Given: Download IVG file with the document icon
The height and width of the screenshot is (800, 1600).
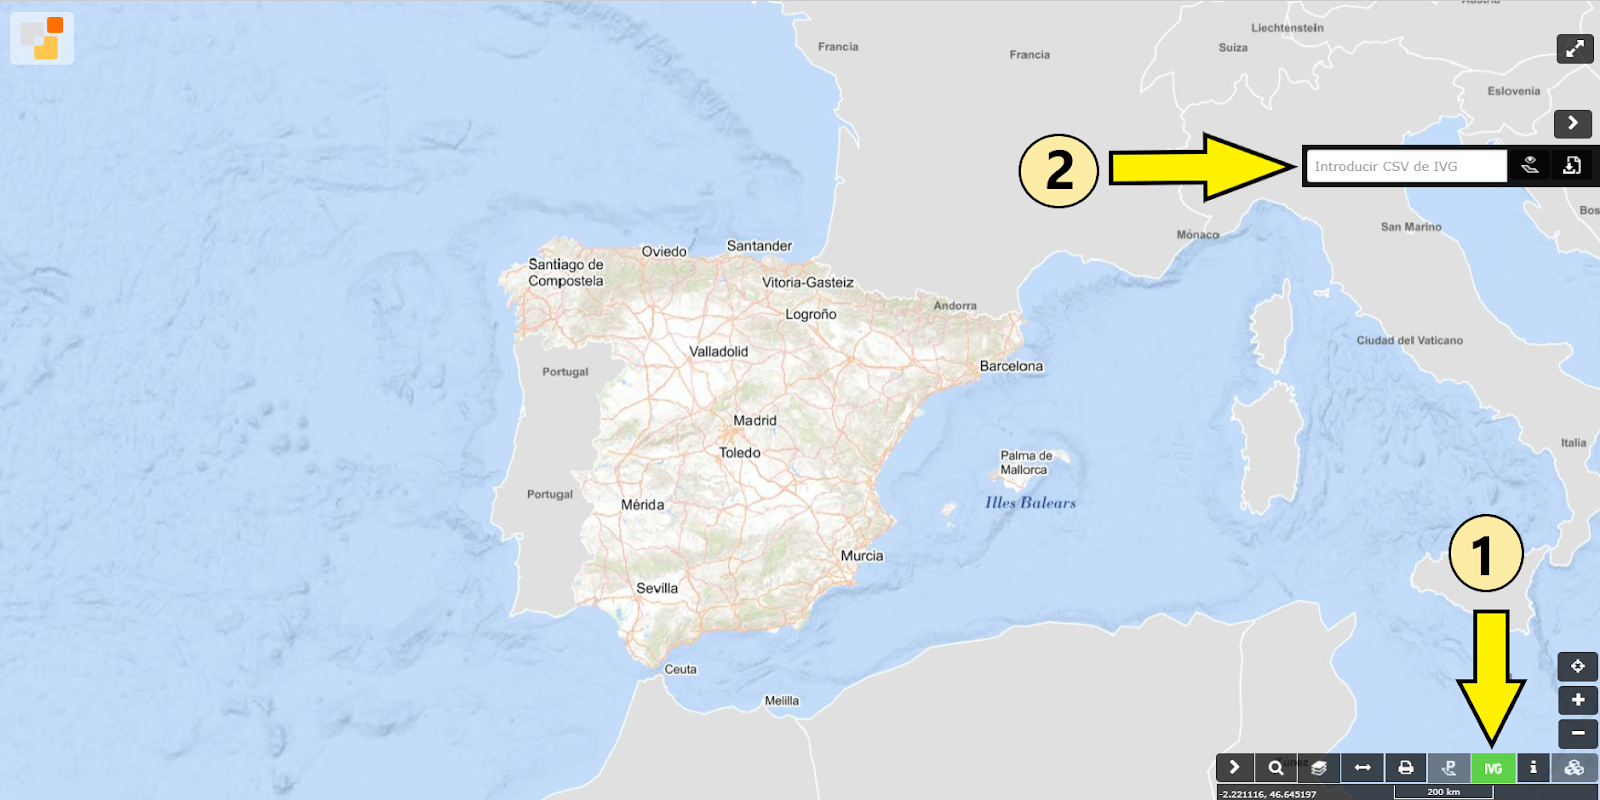Looking at the screenshot, I should (1572, 166).
